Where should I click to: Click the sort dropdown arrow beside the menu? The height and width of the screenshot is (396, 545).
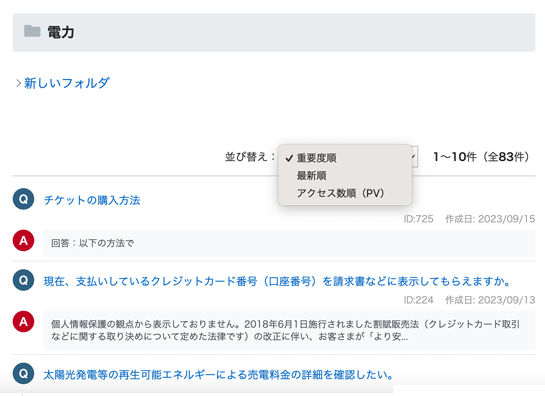(414, 157)
